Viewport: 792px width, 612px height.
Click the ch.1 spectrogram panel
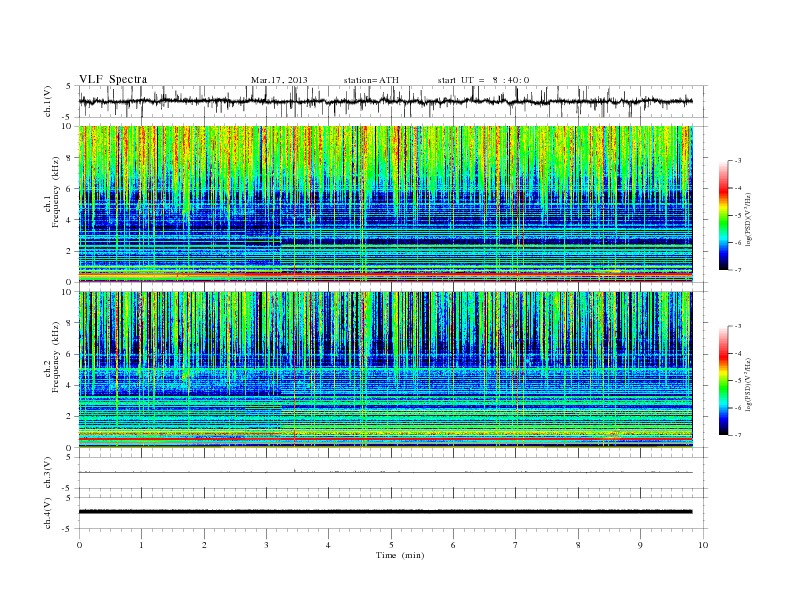(385, 204)
